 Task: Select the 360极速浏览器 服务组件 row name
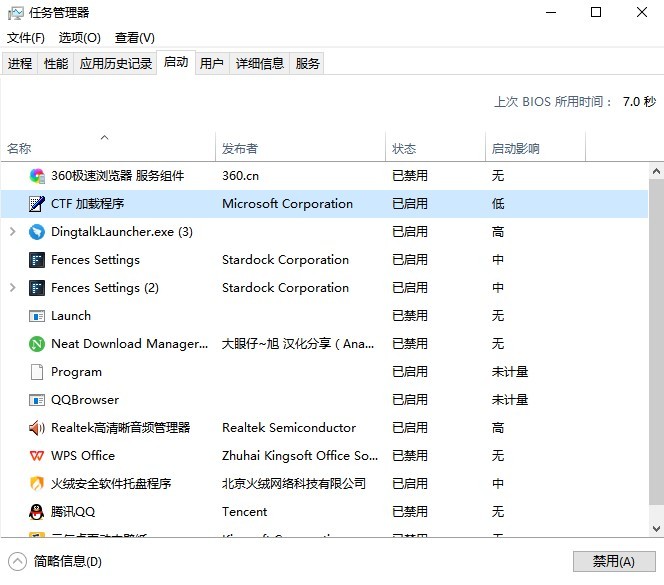(x=118, y=176)
